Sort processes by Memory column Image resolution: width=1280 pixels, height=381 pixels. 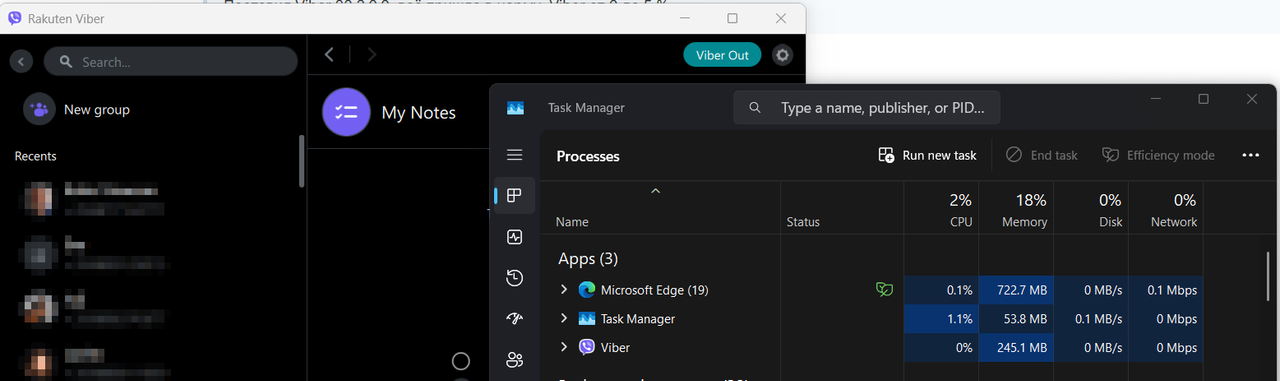(x=1016, y=209)
